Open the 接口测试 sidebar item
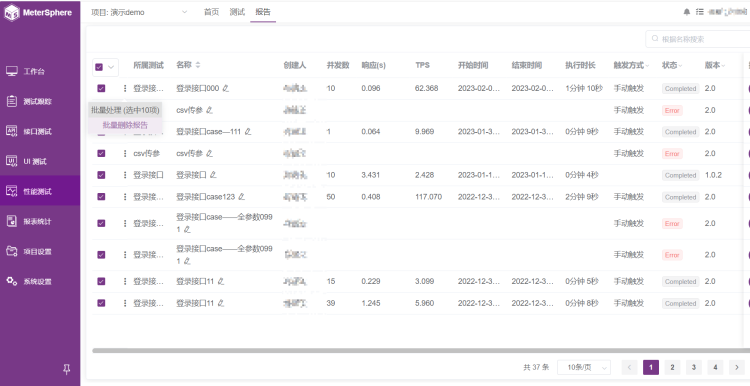The image size is (750, 386). click(40, 132)
